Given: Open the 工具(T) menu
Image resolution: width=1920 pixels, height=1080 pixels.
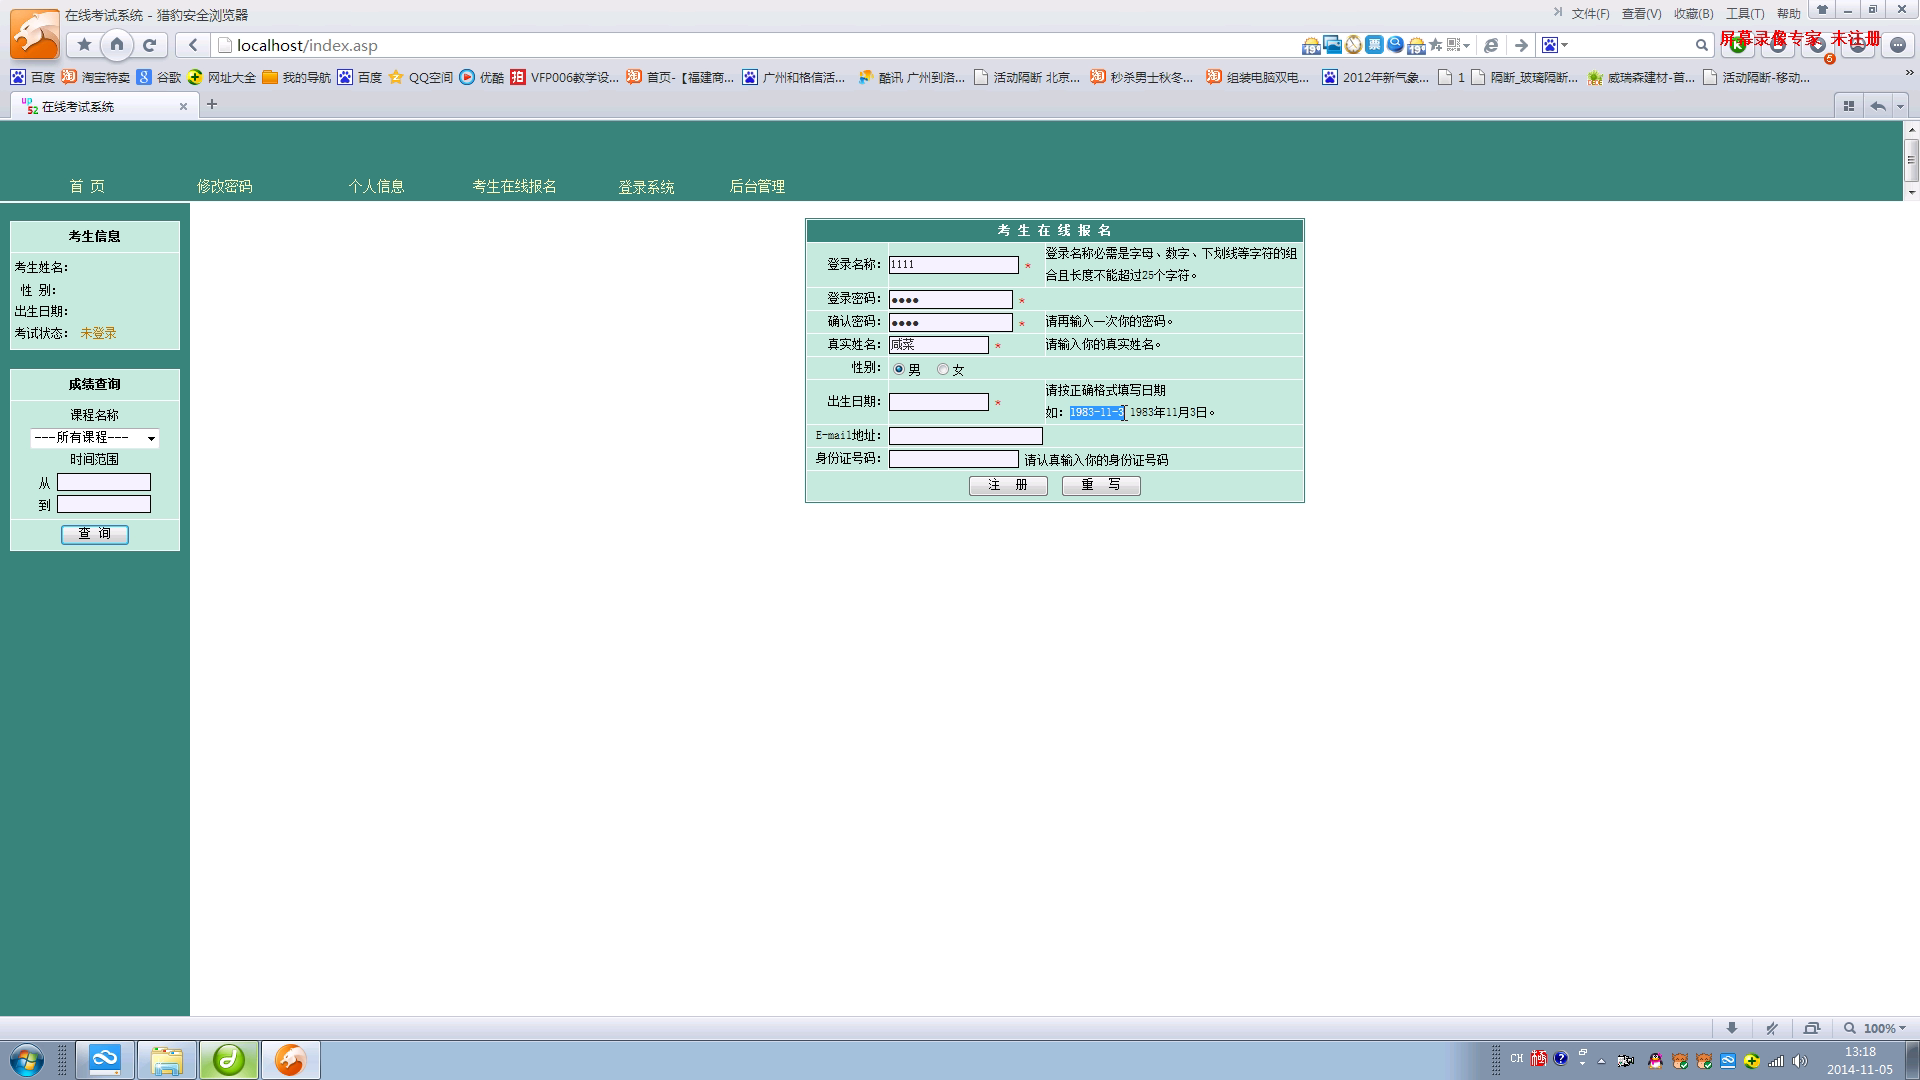Looking at the screenshot, I should click(x=1744, y=14).
